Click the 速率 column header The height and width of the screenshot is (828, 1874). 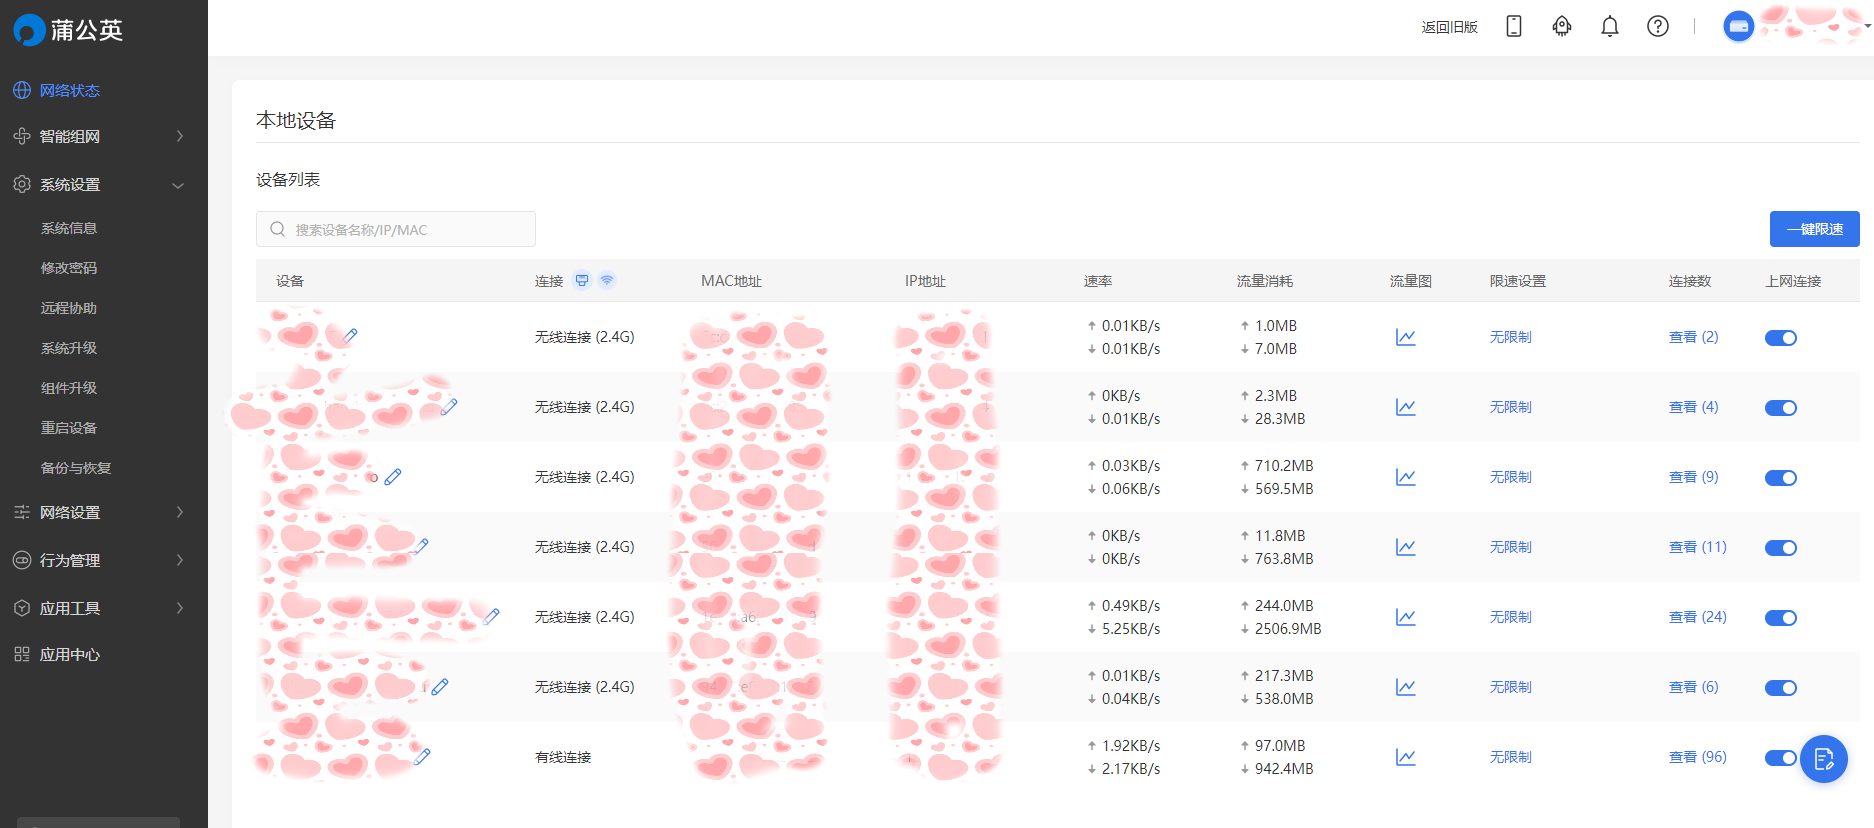pyautogui.click(x=1098, y=281)
